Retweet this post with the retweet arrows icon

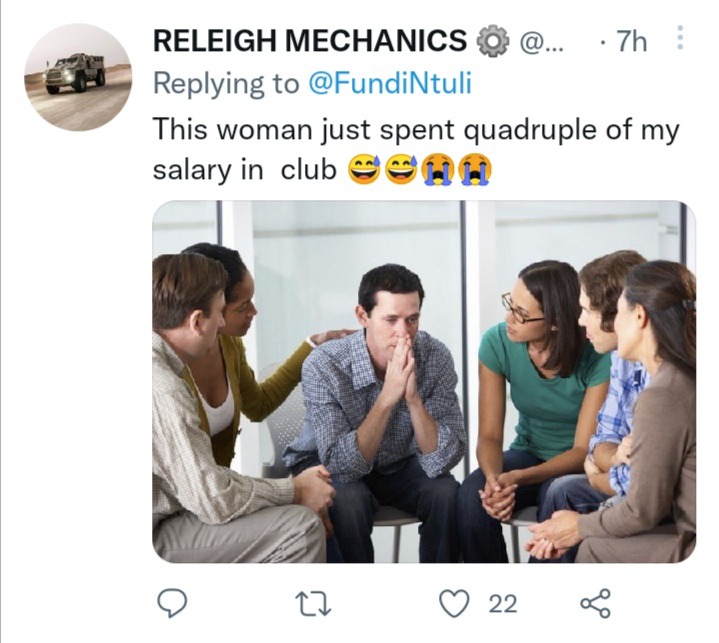(x=313, y=604)
